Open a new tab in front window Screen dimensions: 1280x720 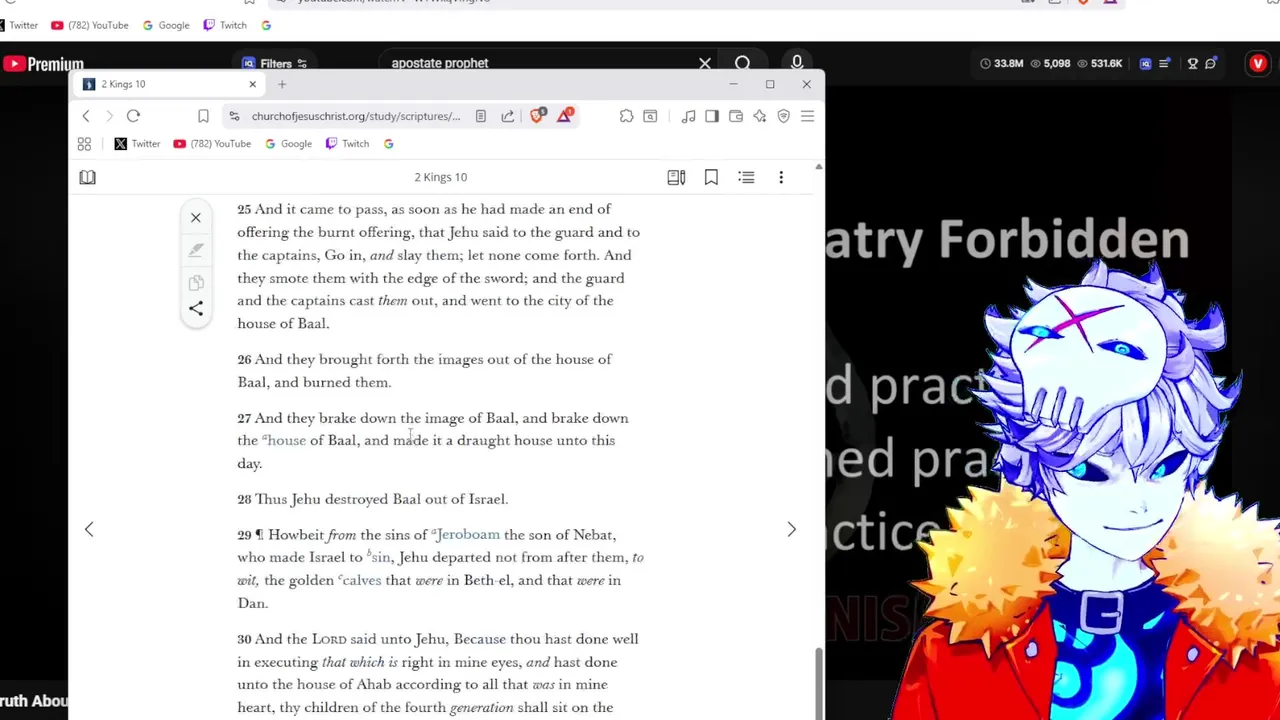282,84
